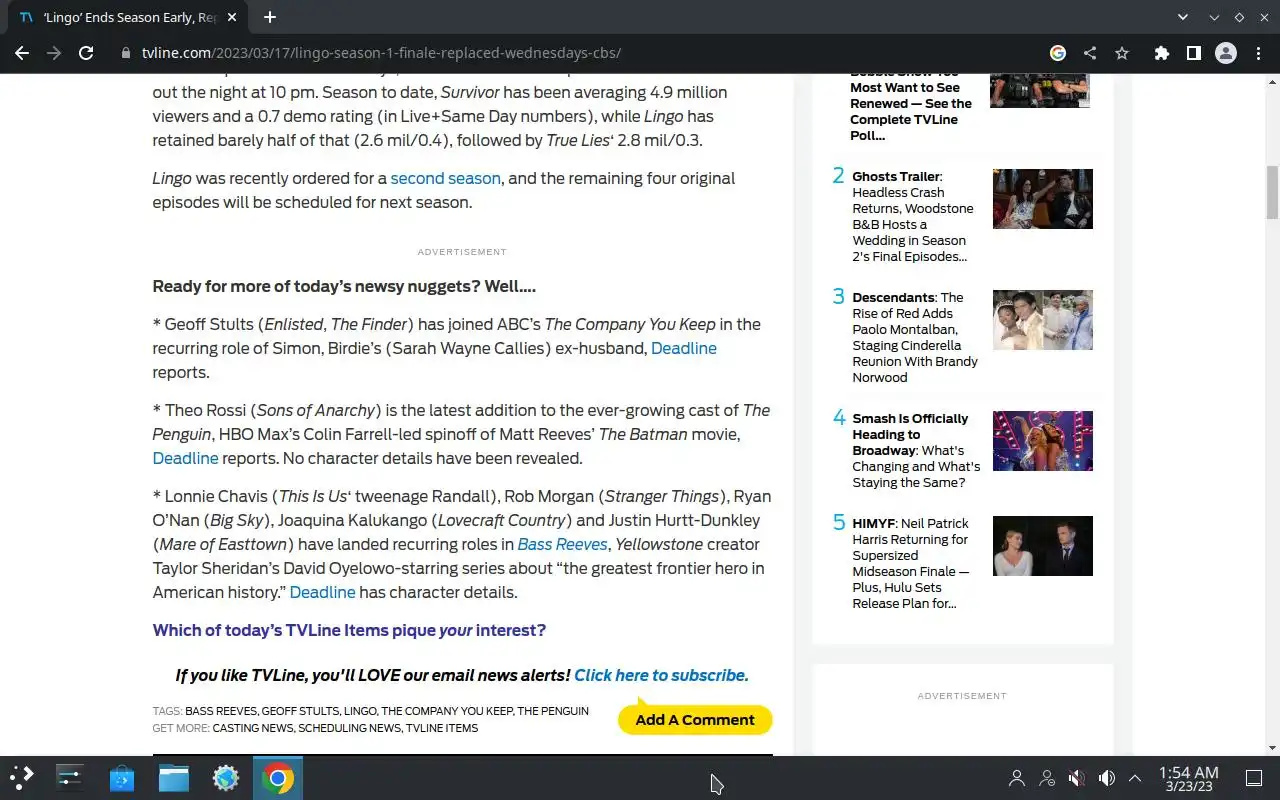Open Descendants: Rise of Red article
This screenshot has width=1280, height=800.
pos(915,337)
